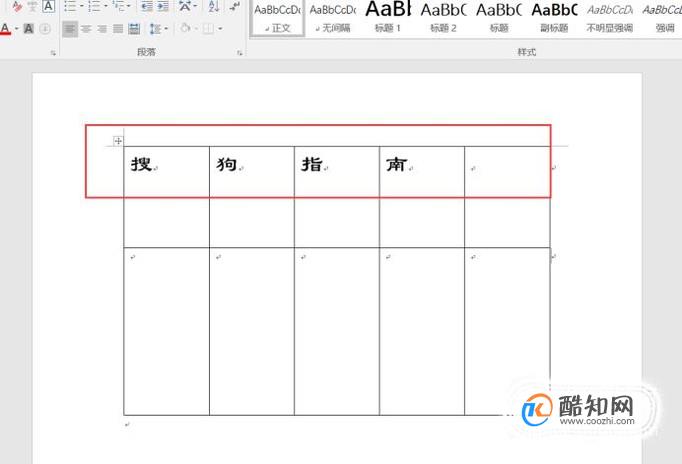682x464 pixels.
Task: Apply a bulleted list
Action: coord(70,6)
